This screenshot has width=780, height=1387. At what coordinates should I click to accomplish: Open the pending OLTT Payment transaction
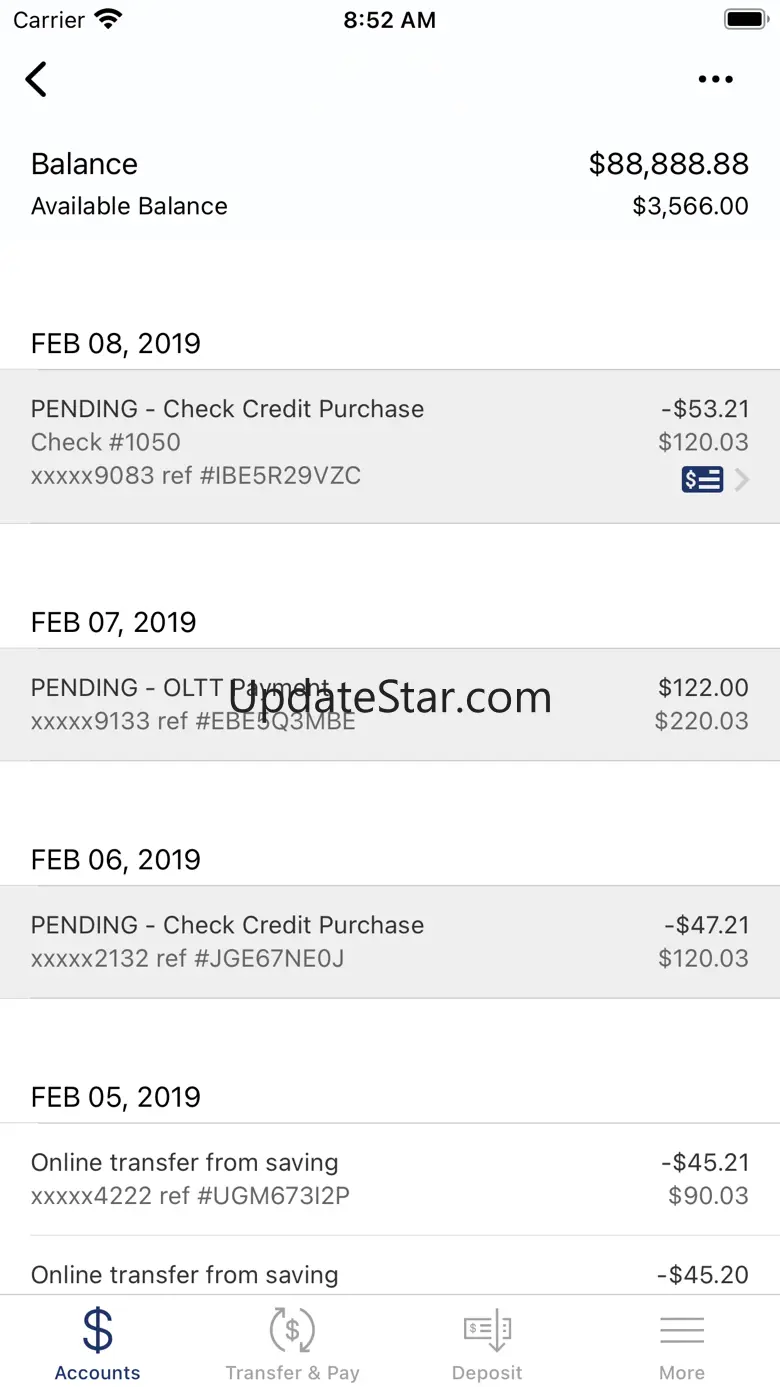click(390, 704)
